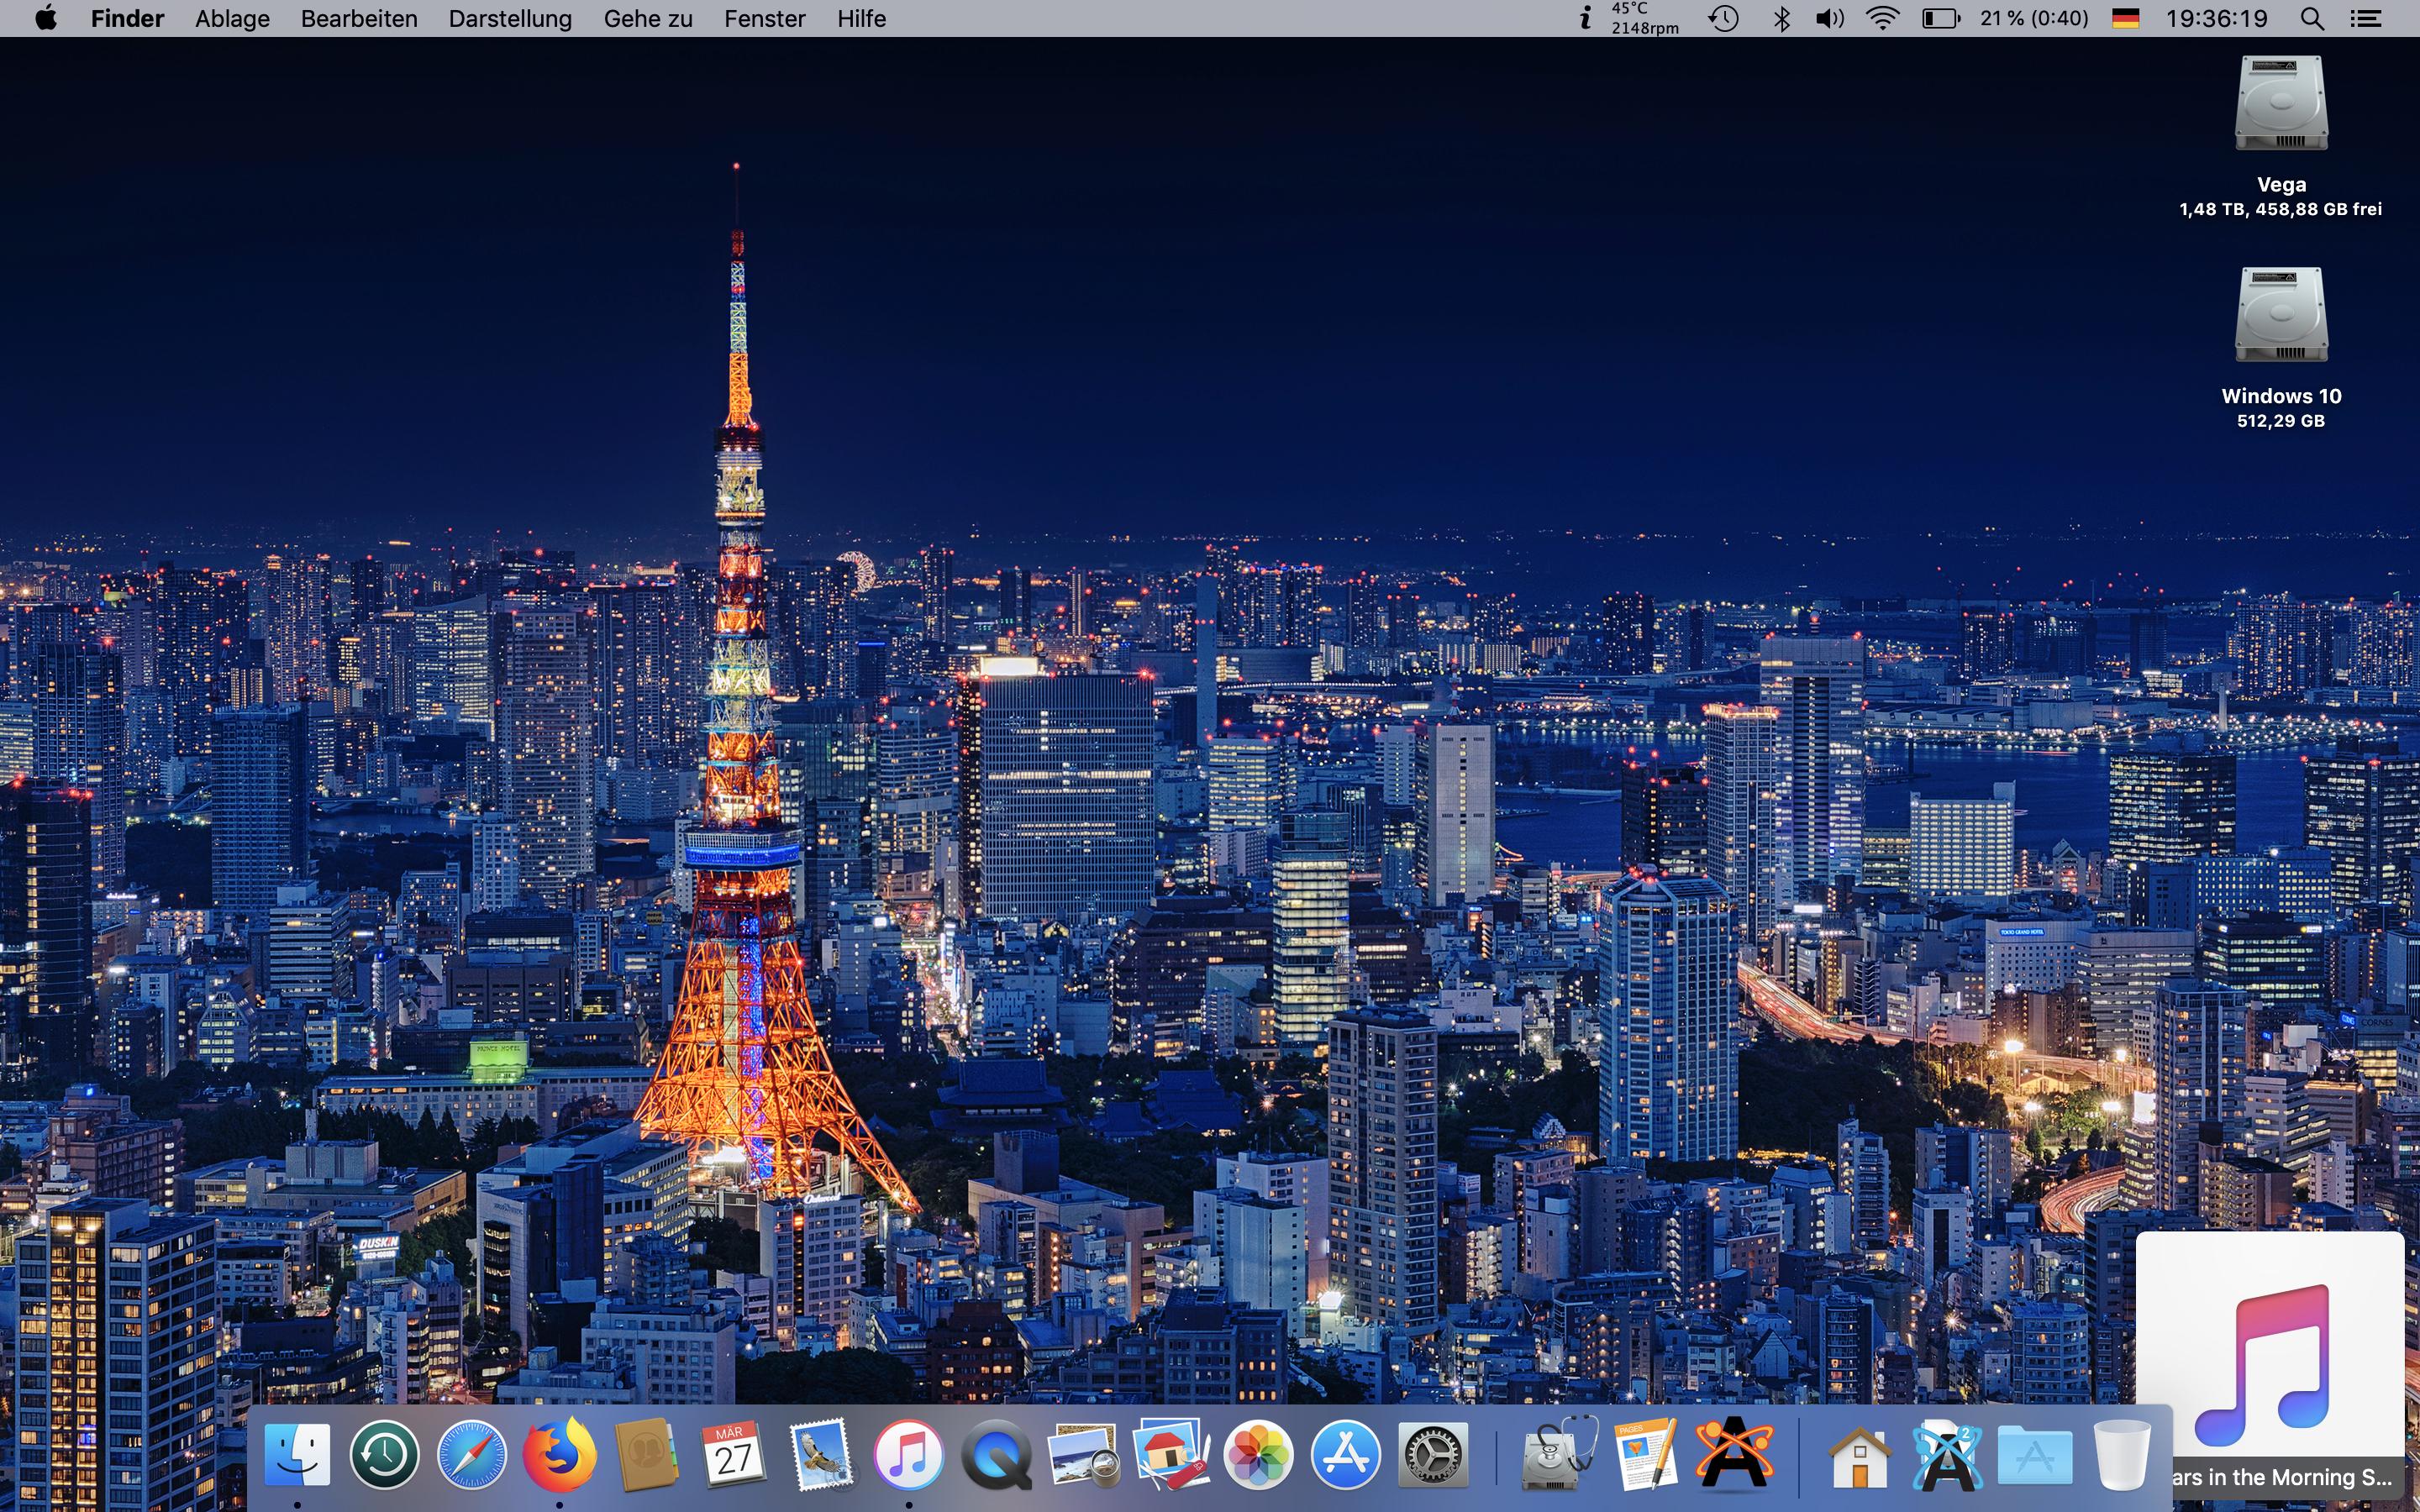Open iTunes in the Dock
The image size is (2420, 1512).
point(908,1455)
